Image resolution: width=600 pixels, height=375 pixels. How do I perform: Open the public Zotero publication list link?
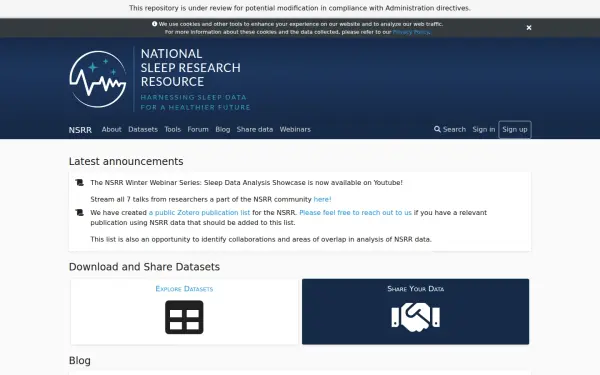click(199, 212)
